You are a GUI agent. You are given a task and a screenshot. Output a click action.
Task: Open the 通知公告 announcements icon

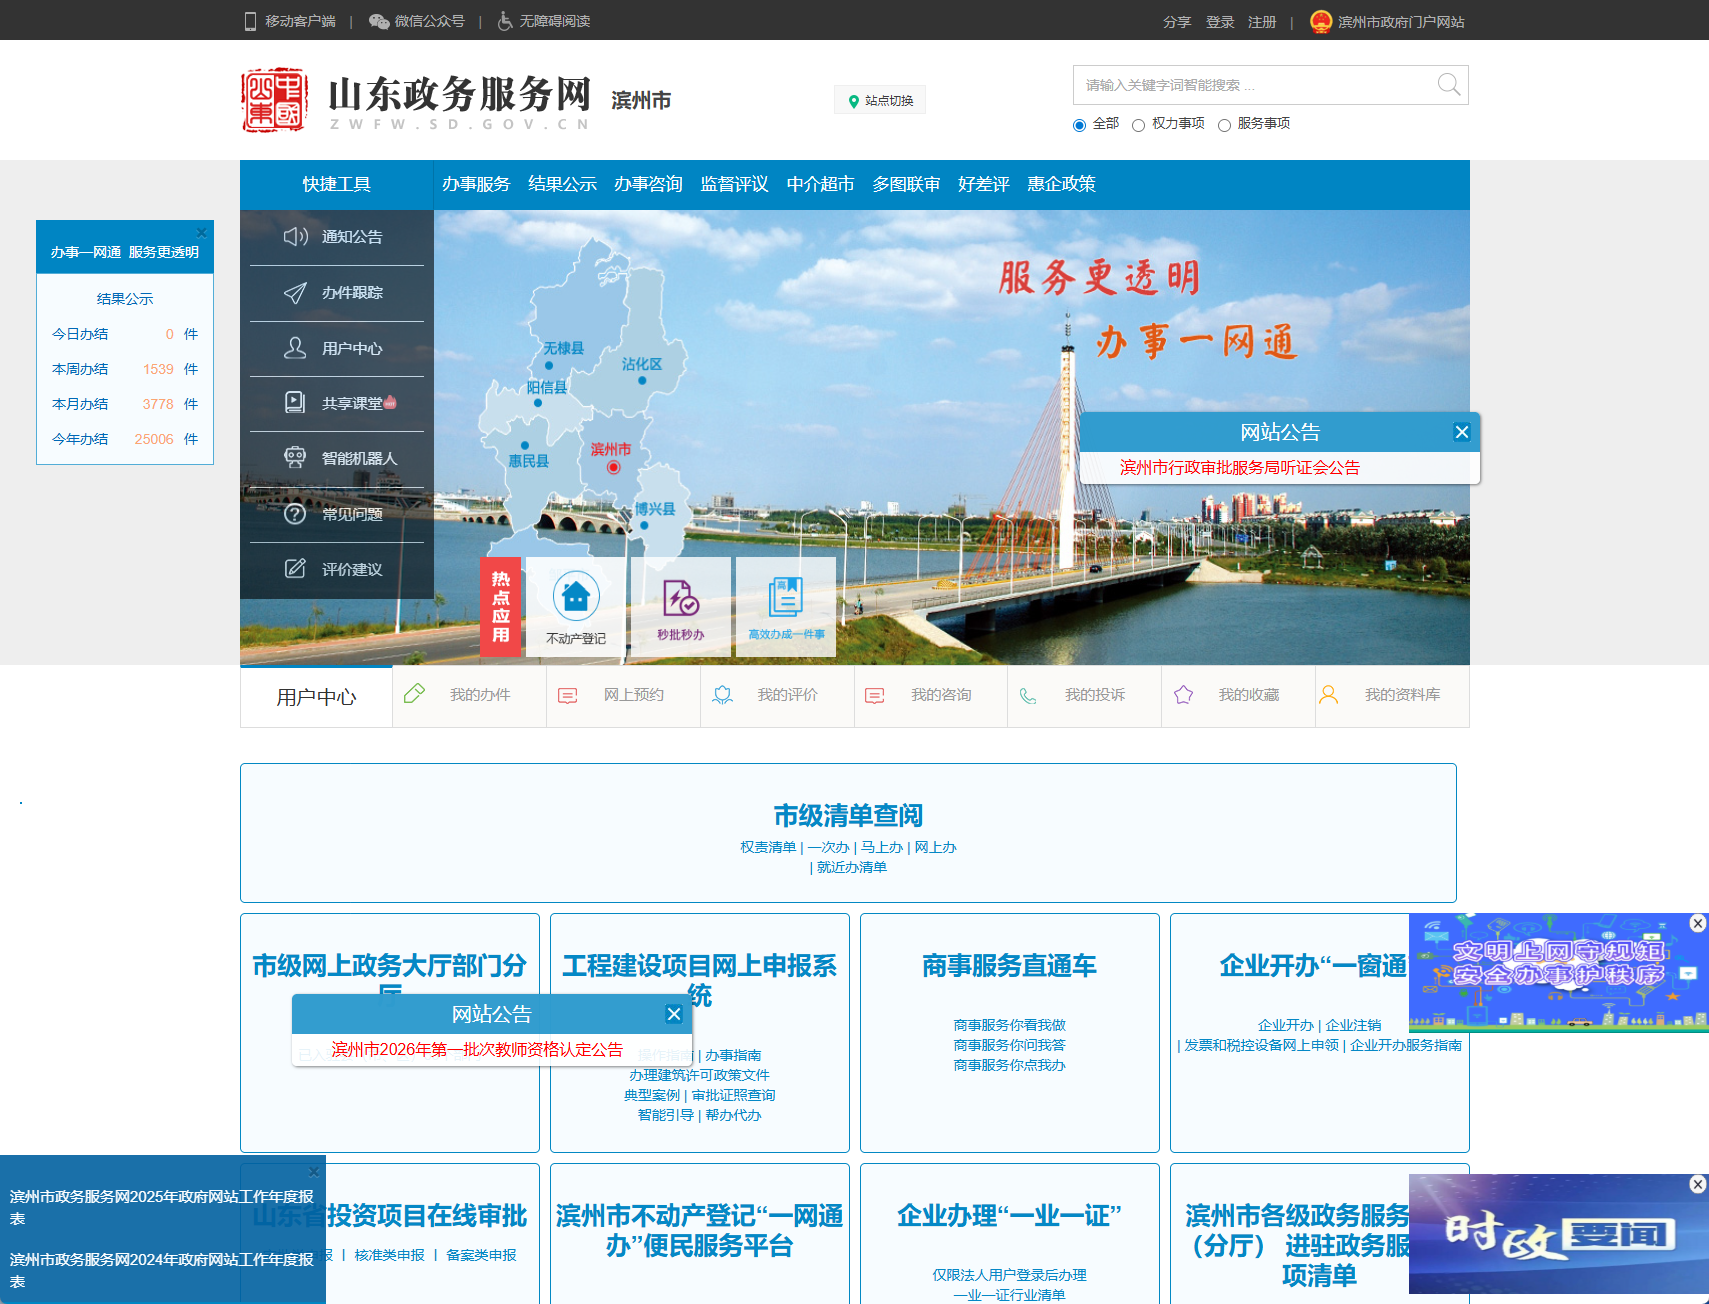click(x=295, y=237)
